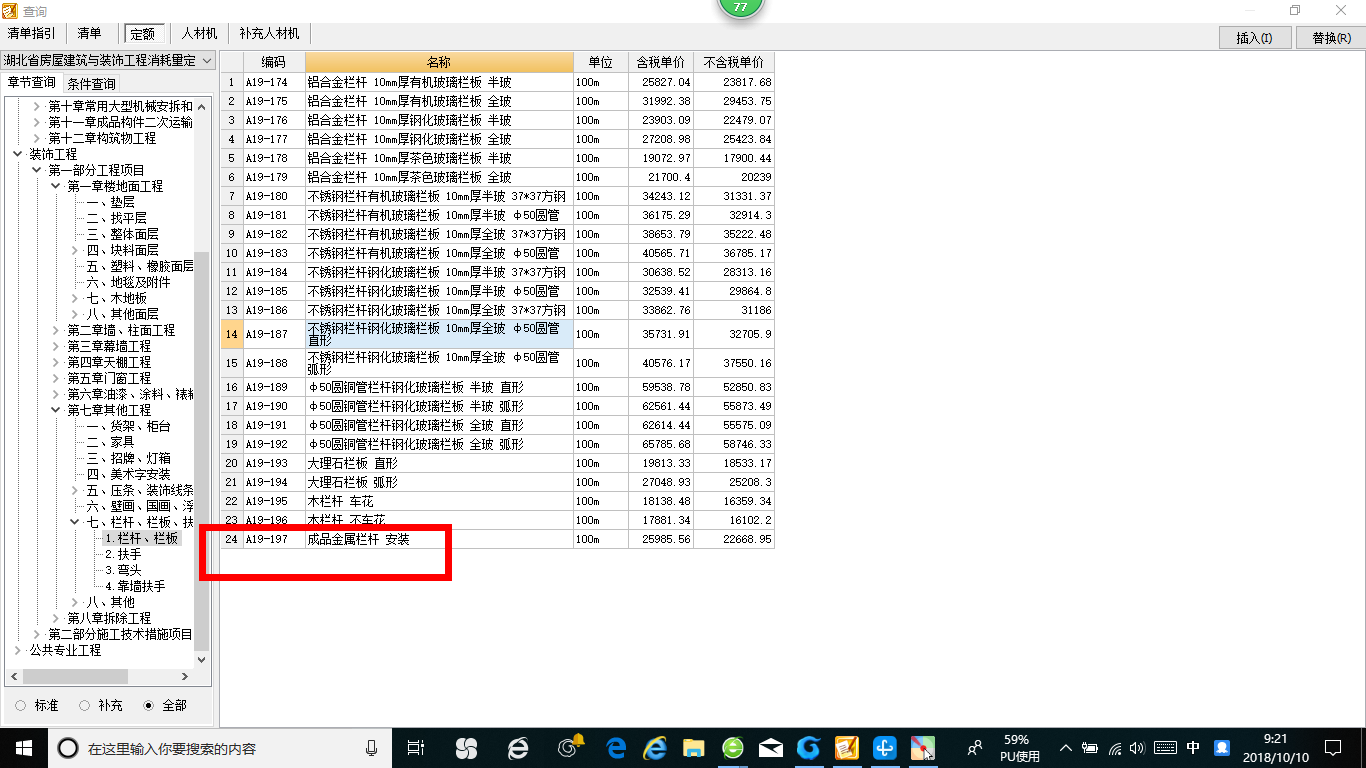The image size is (1366, 768).
Task: Select the 一、垫层 tree item
Action: tap(110, 202)
